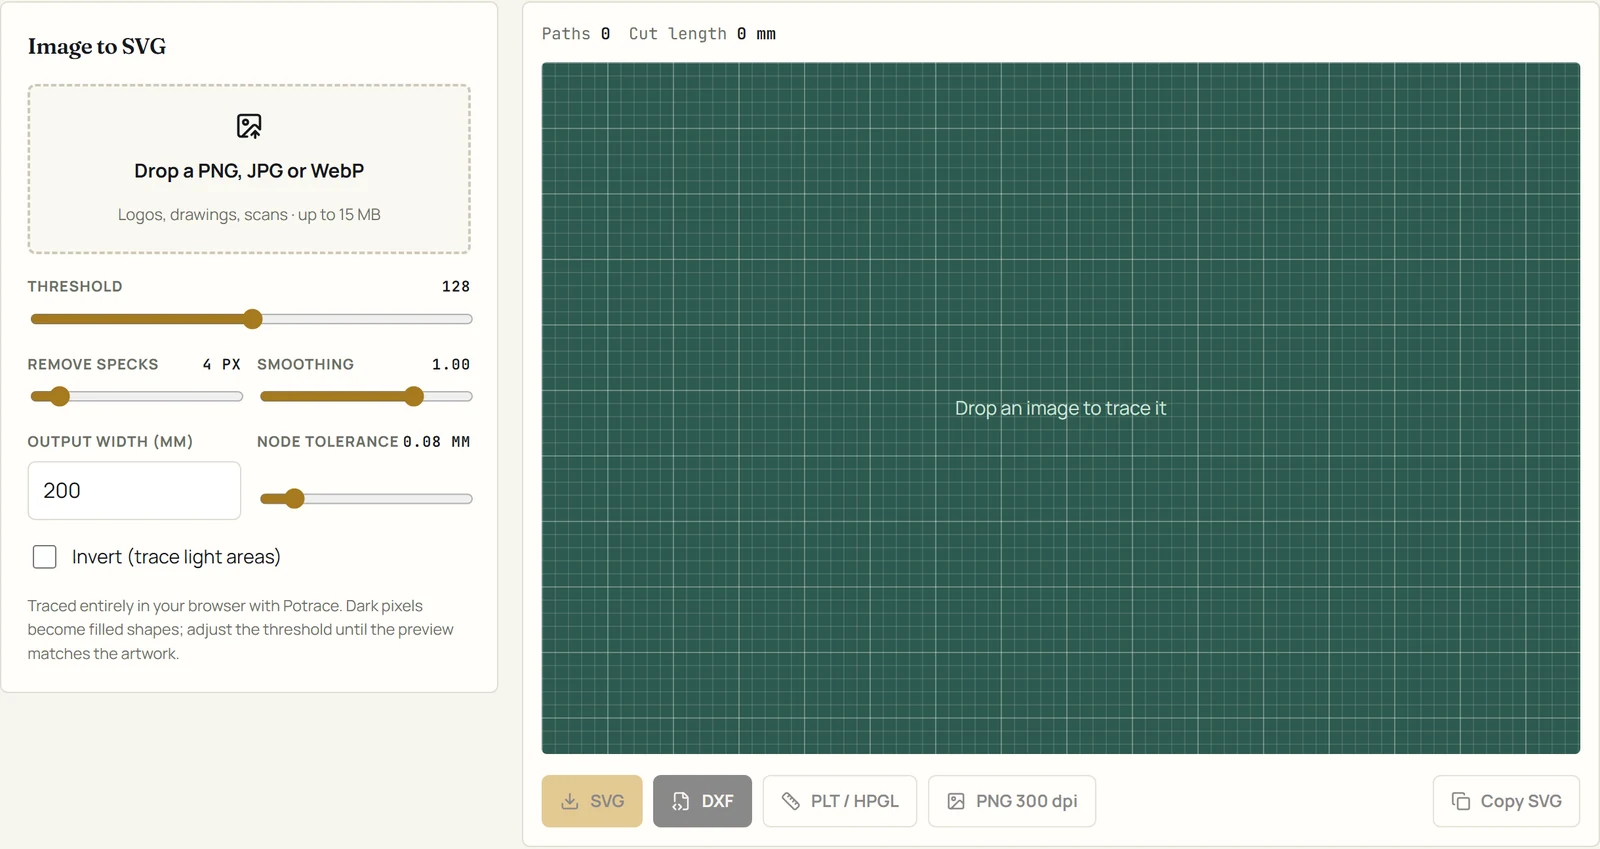
Task: Click the 'Cut length 0 mm' readout
Action: [702, 34]
